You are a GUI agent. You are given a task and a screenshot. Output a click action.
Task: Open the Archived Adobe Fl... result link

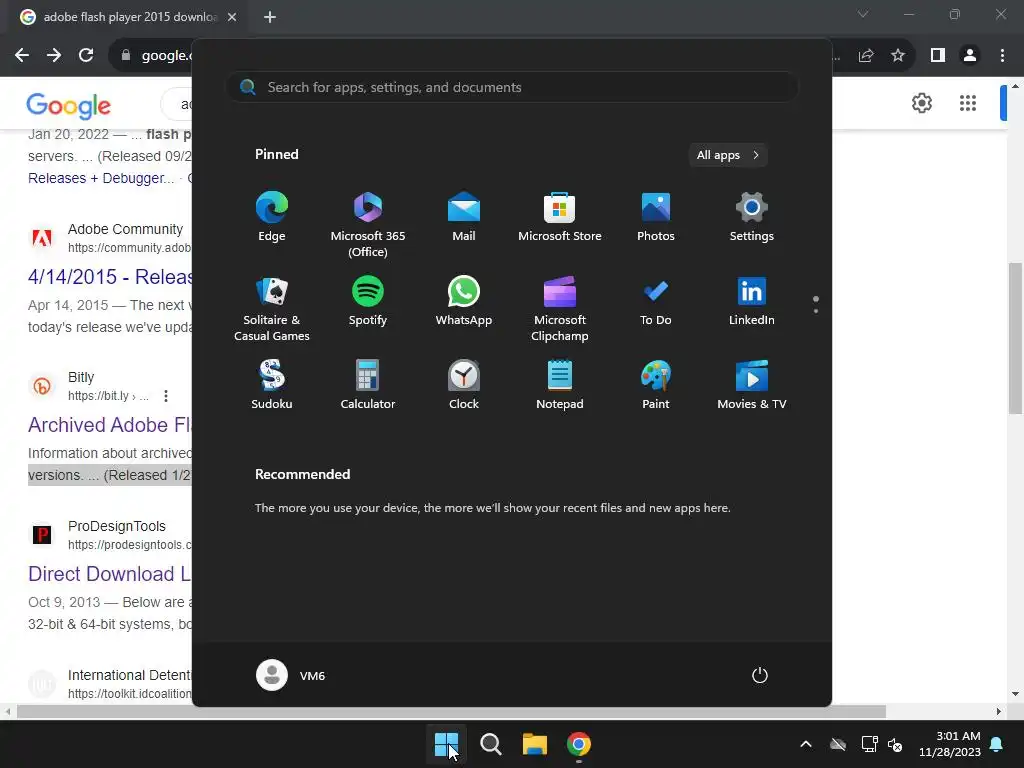tap(110, 425)
